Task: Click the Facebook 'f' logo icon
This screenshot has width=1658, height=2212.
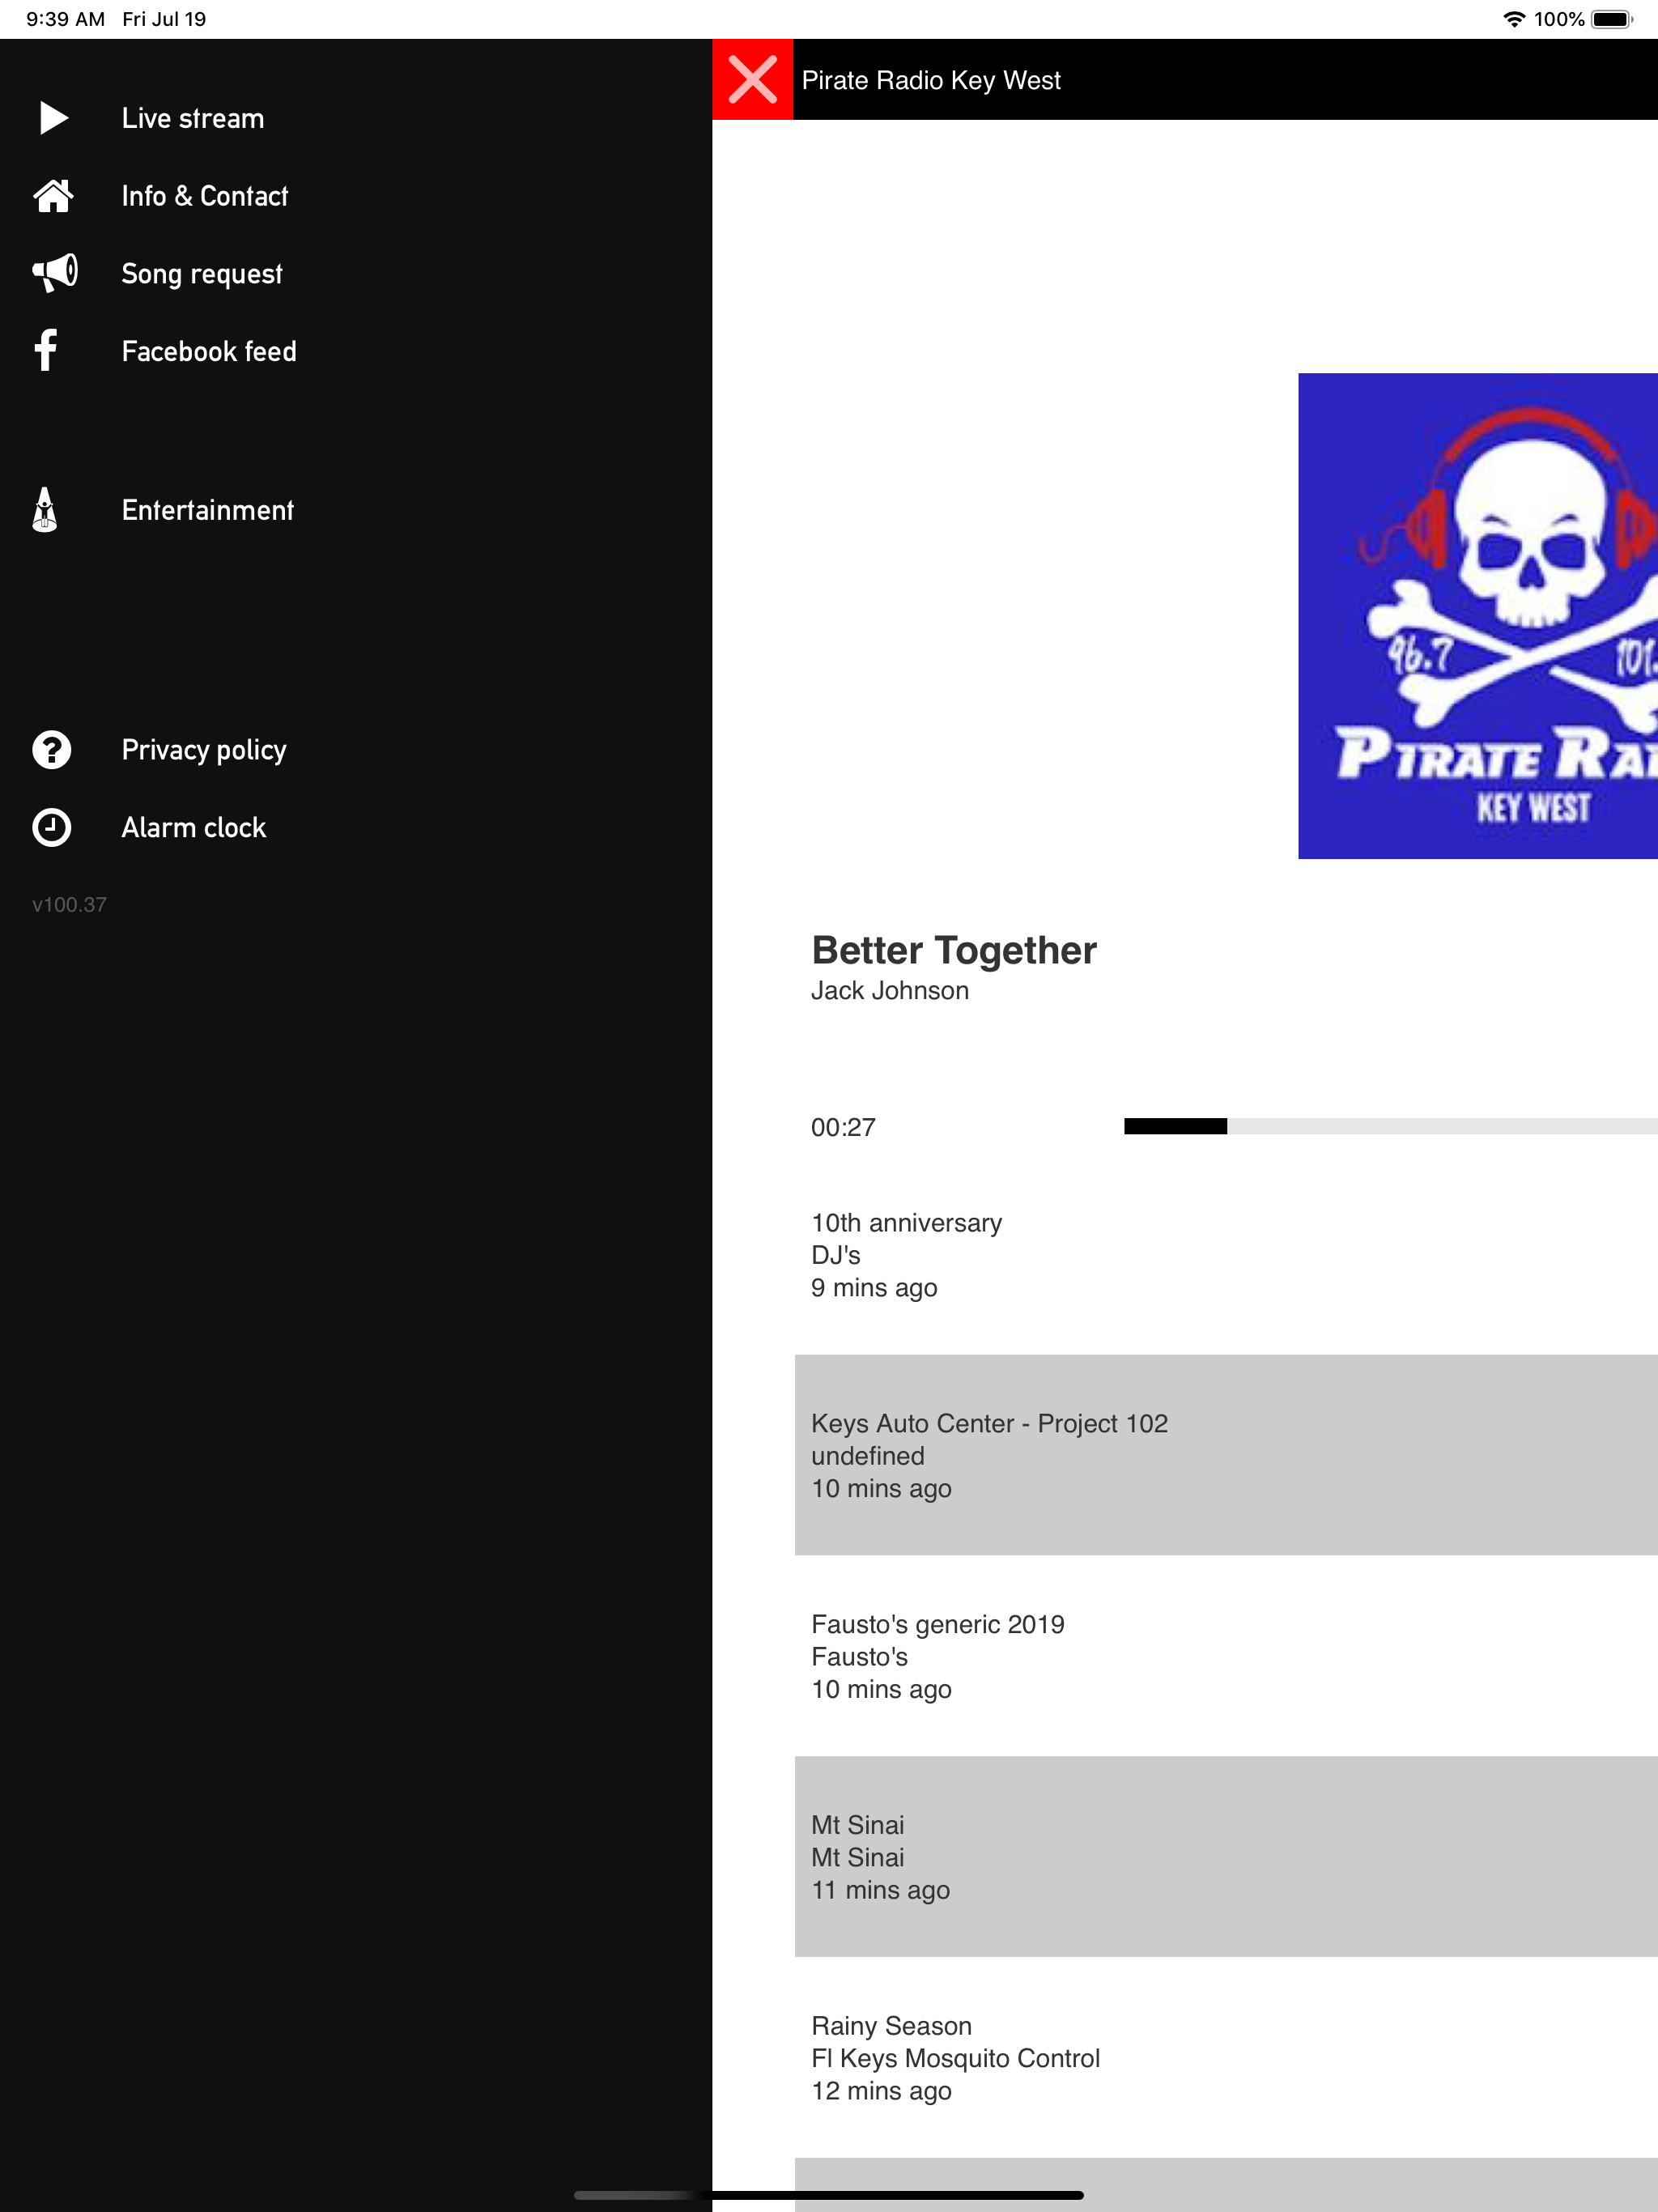Action: [46, 351]
